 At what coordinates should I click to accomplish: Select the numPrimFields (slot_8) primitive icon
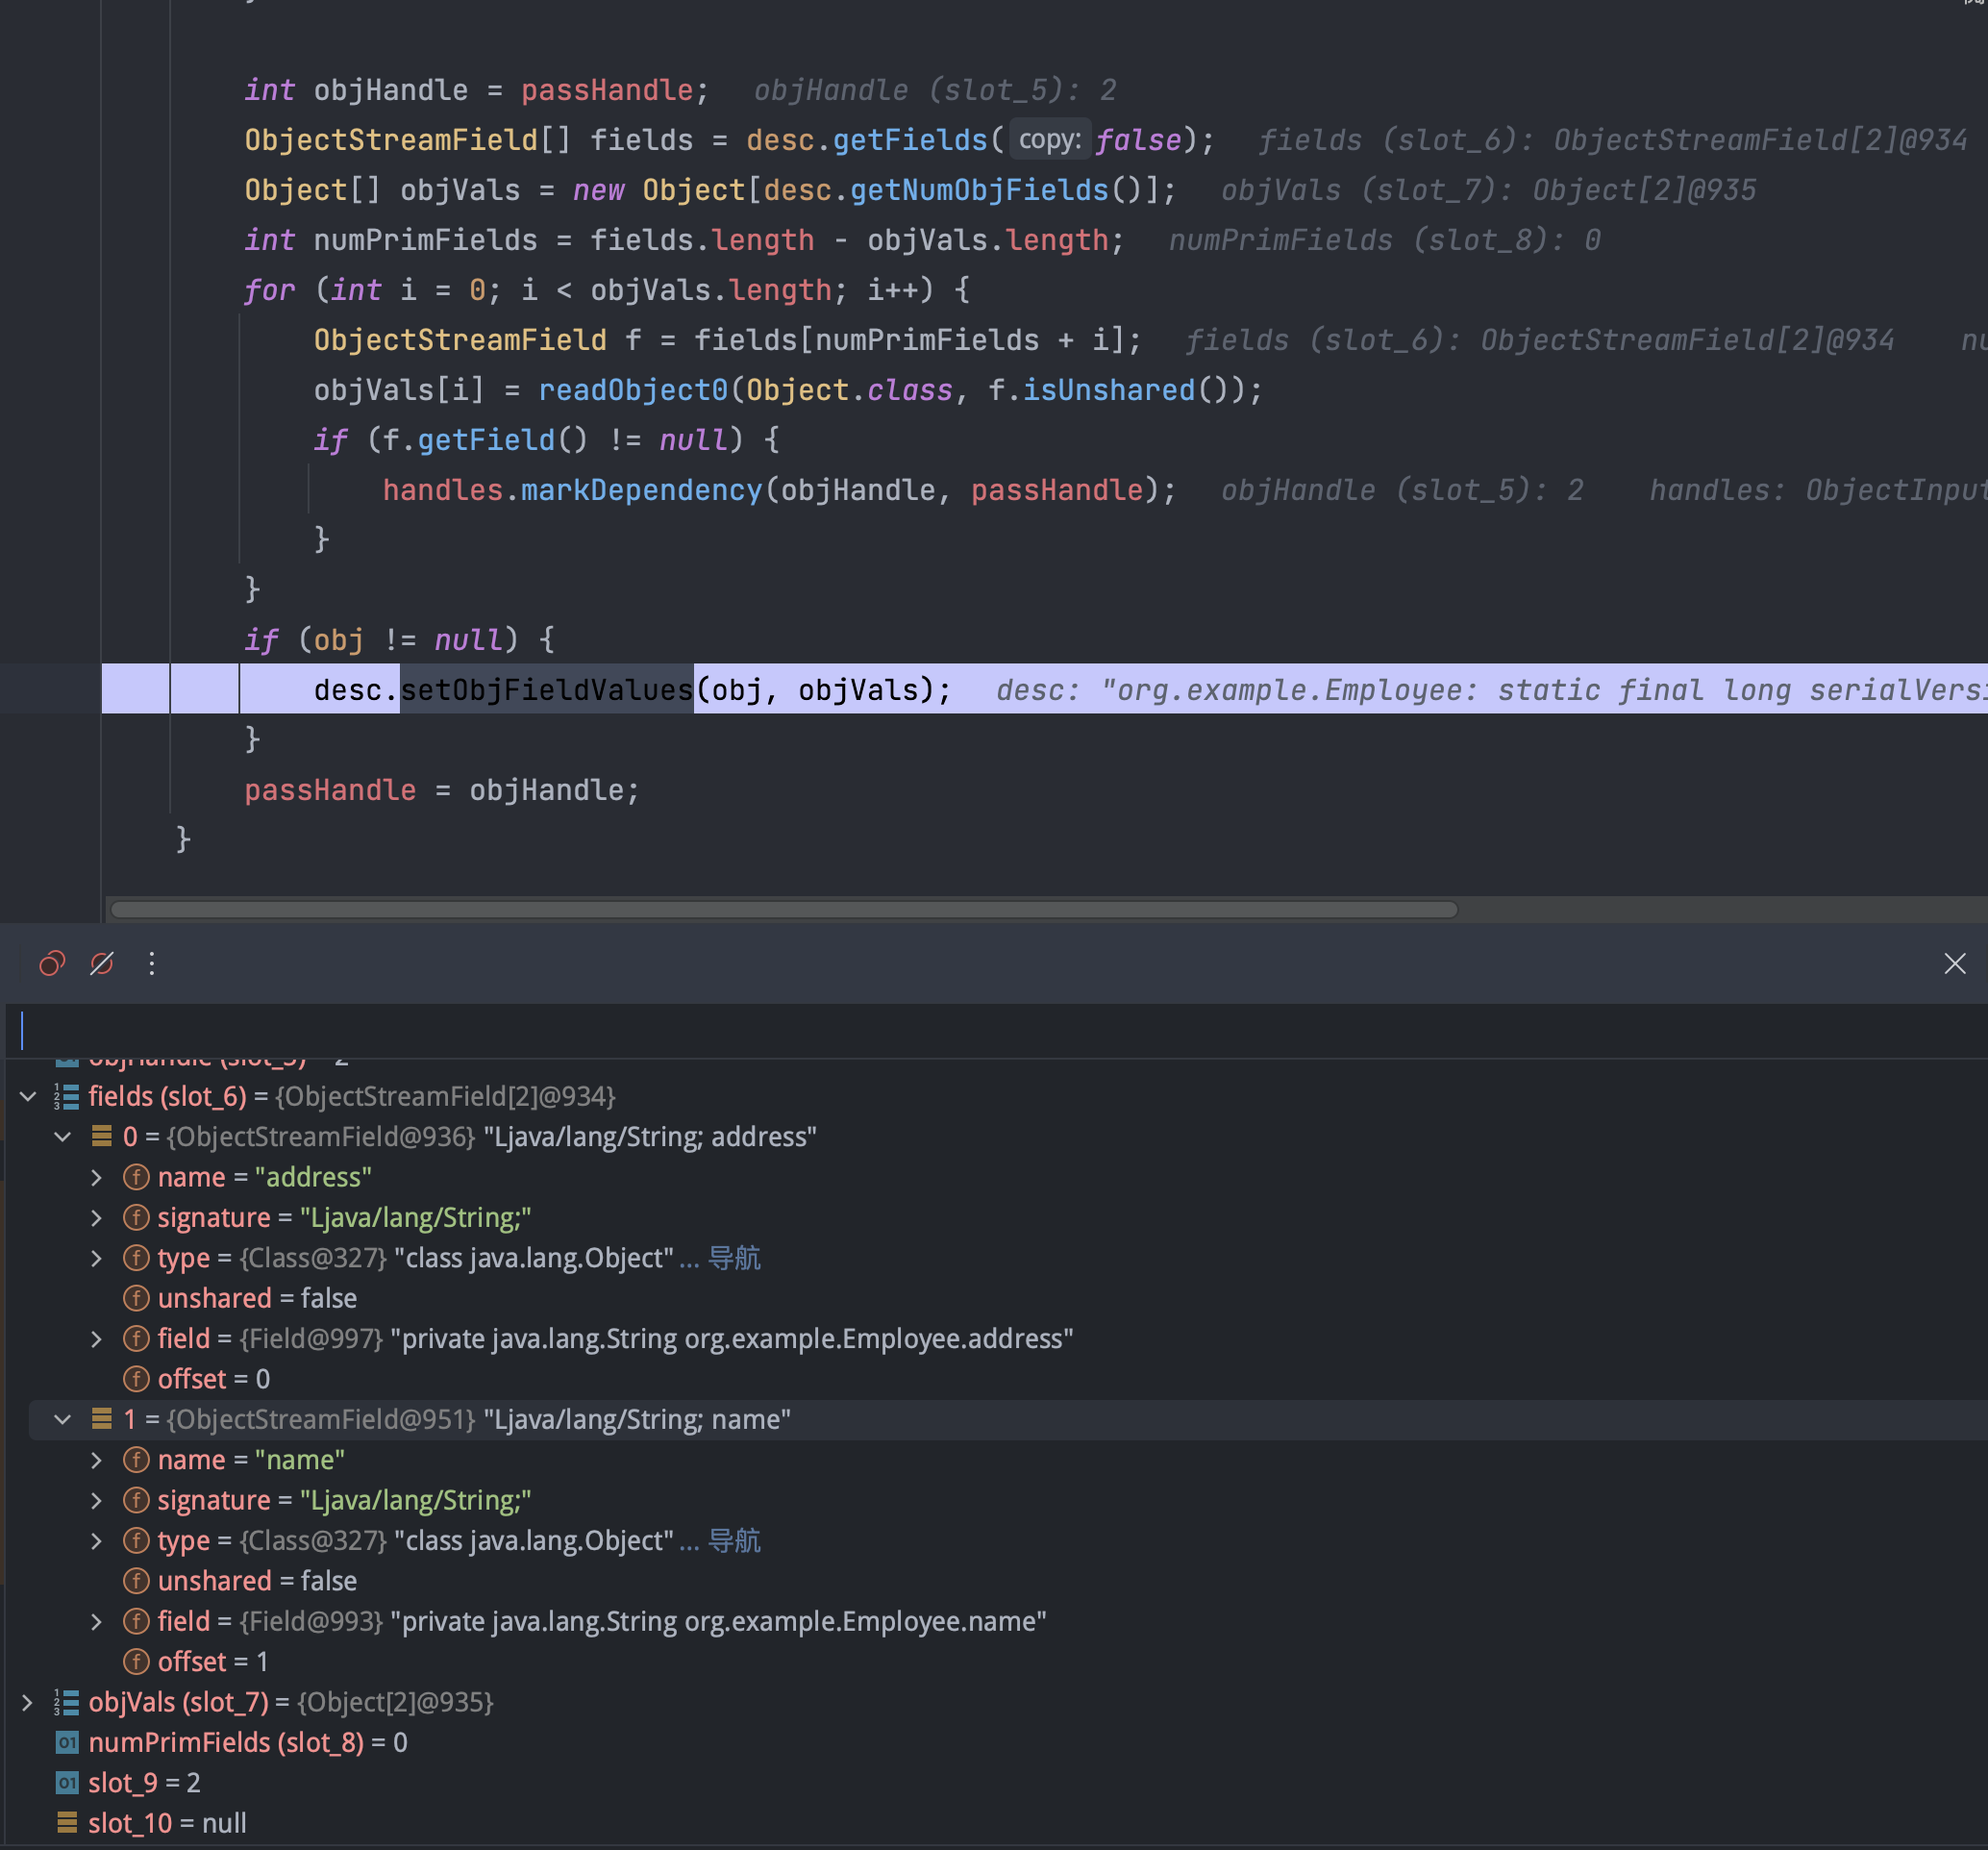click(x=67, y=1743)
